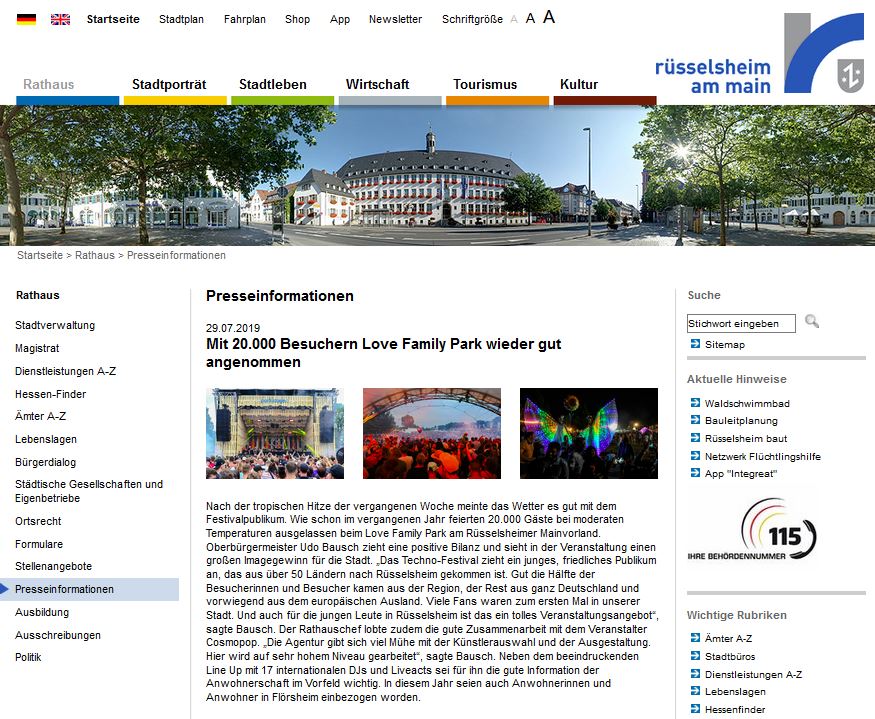This screenshot has width=875, height=719.
Task: Open the festival stage photo thumbnail
Action: click(x=275, y=433)
